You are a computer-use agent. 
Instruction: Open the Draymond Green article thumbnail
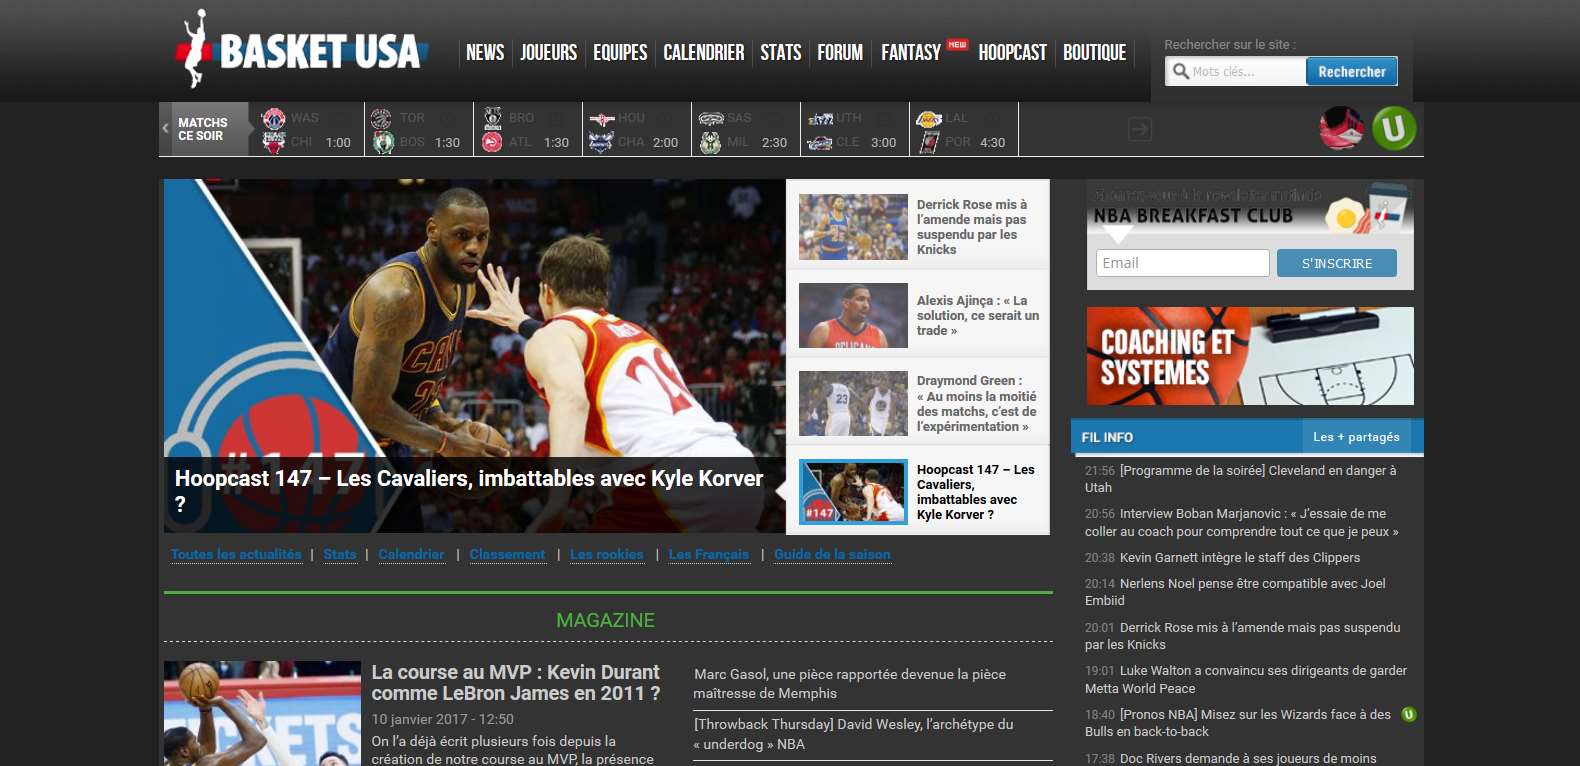point(853,403)
